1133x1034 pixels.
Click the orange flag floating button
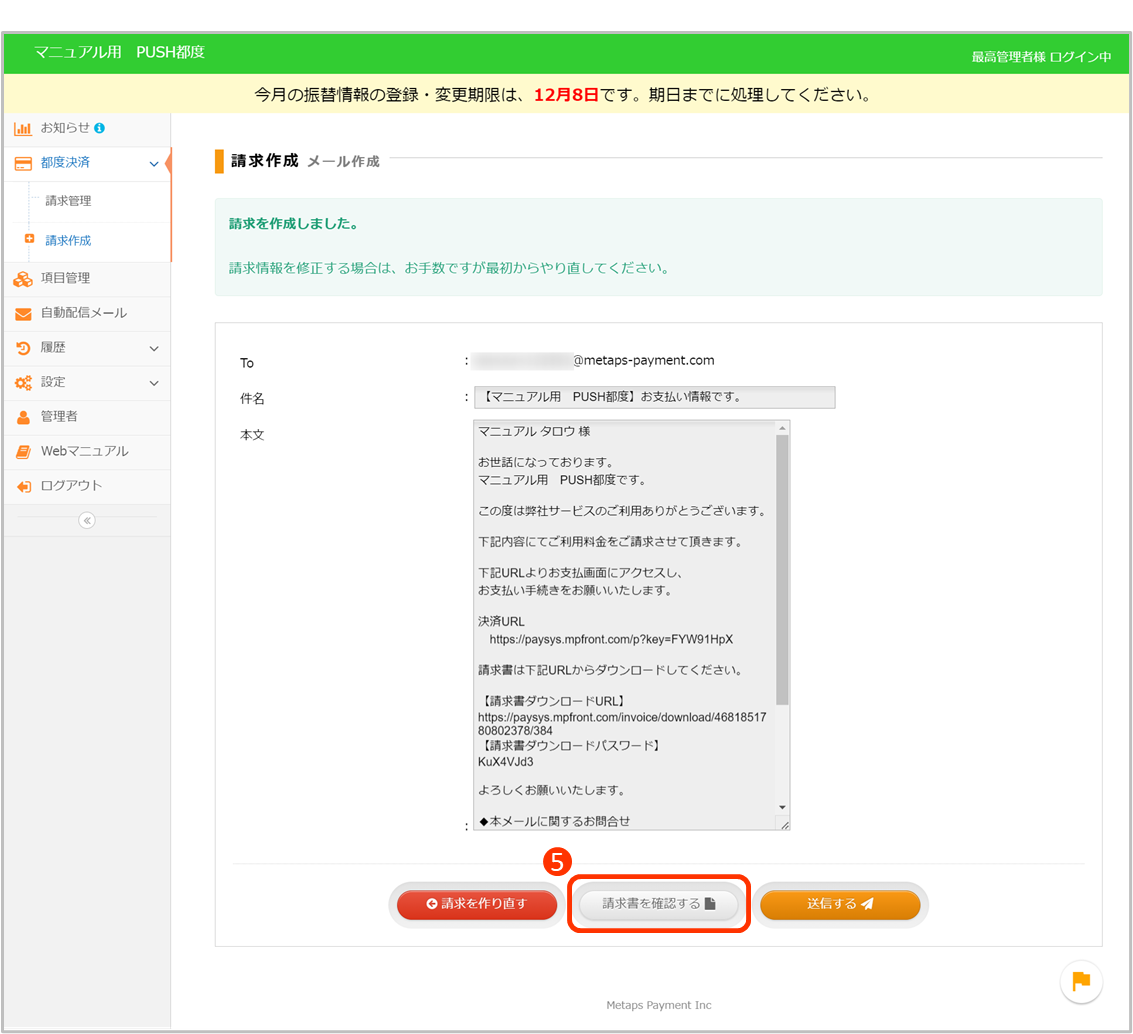tap(1081, 981)
